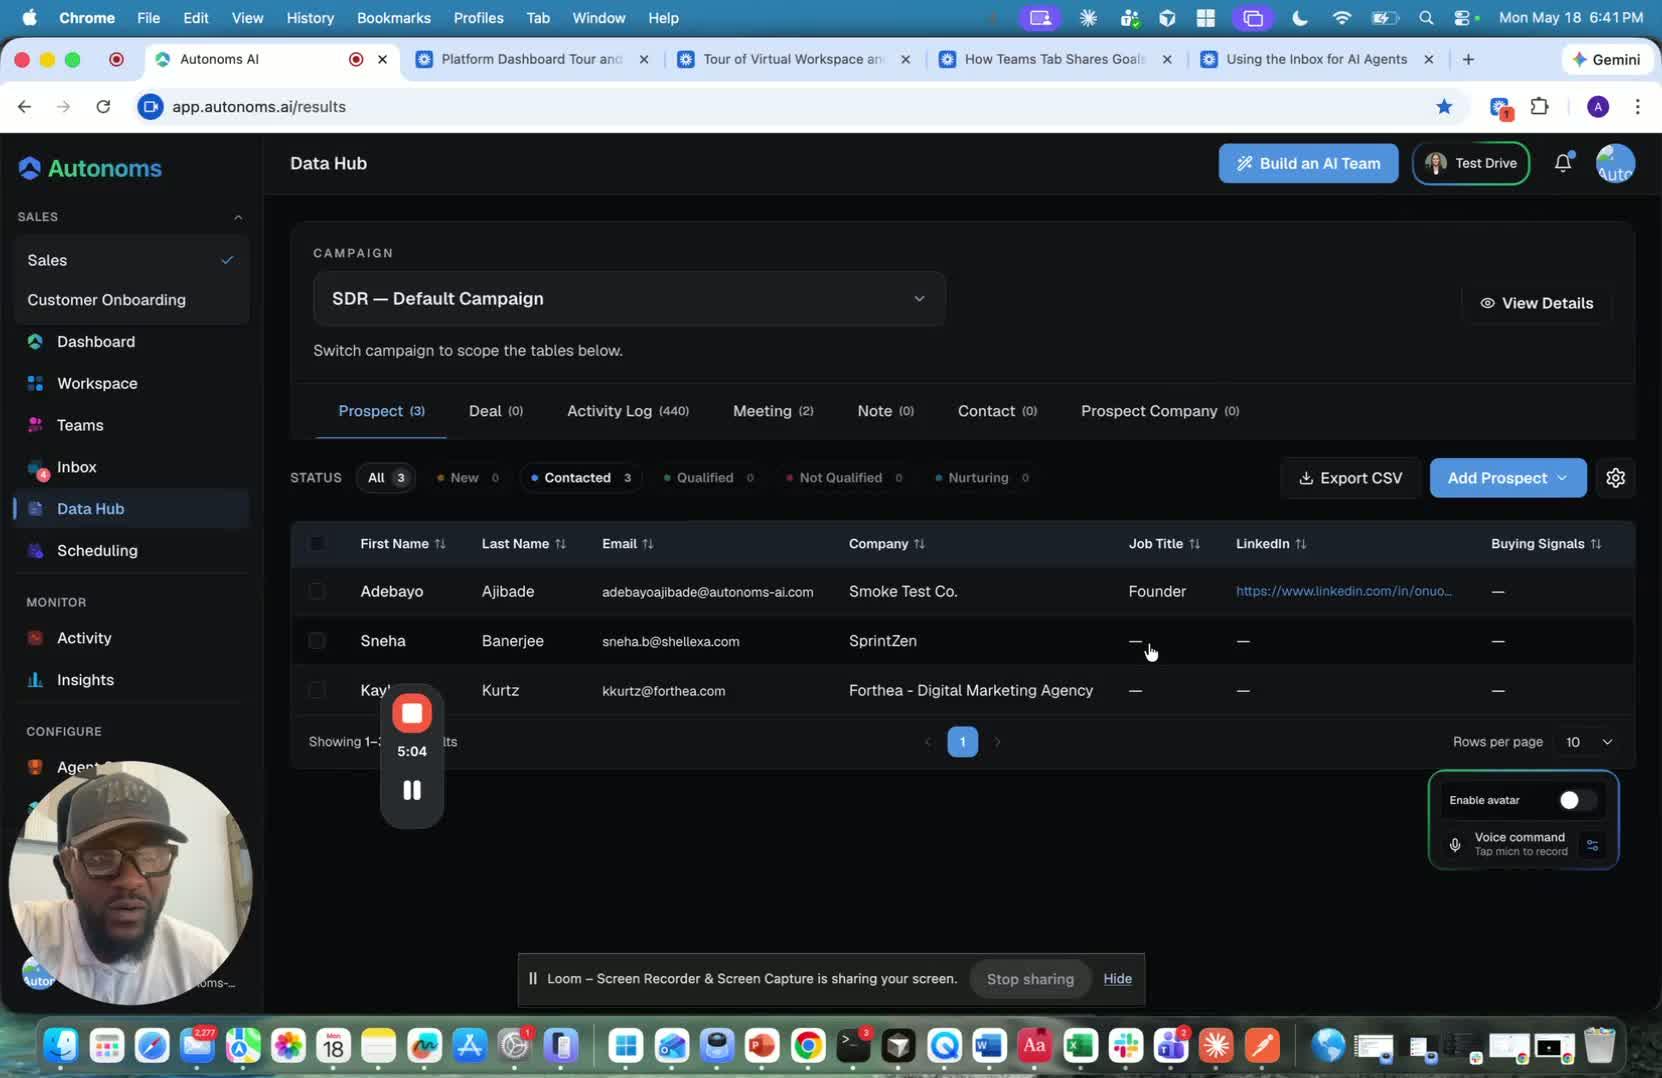Filter status by Contacted
This screenshot has width=1662, height=1078.
pos(581,478)
